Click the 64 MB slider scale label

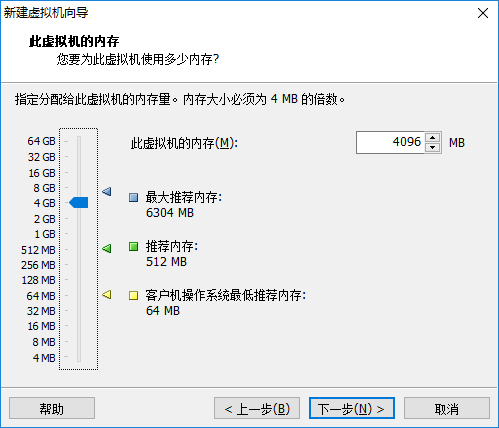(x=41, y=296)
